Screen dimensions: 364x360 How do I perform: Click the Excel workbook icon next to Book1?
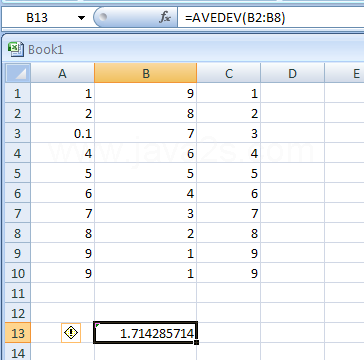click(x=16, y=49)
